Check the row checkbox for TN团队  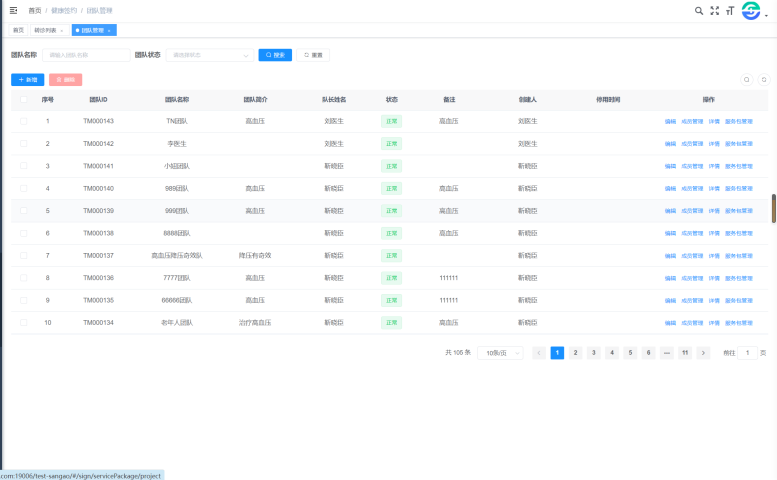click(23, 121)
